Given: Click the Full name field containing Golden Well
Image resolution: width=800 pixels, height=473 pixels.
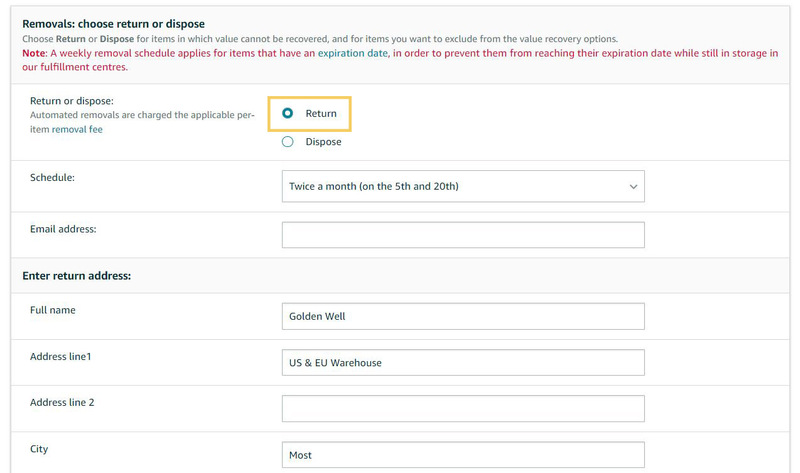Looking at the screenshot, I should [x=463, y=316].
